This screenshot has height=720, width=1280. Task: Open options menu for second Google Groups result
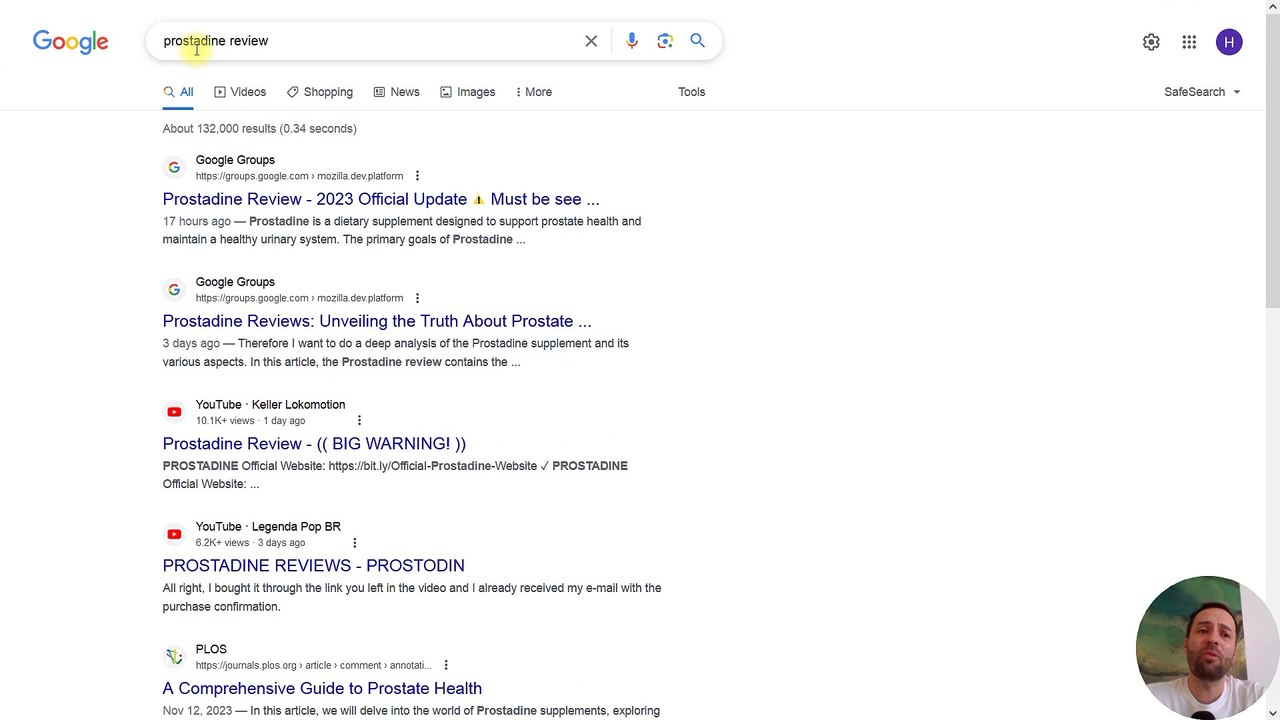[x=417, y=298]
